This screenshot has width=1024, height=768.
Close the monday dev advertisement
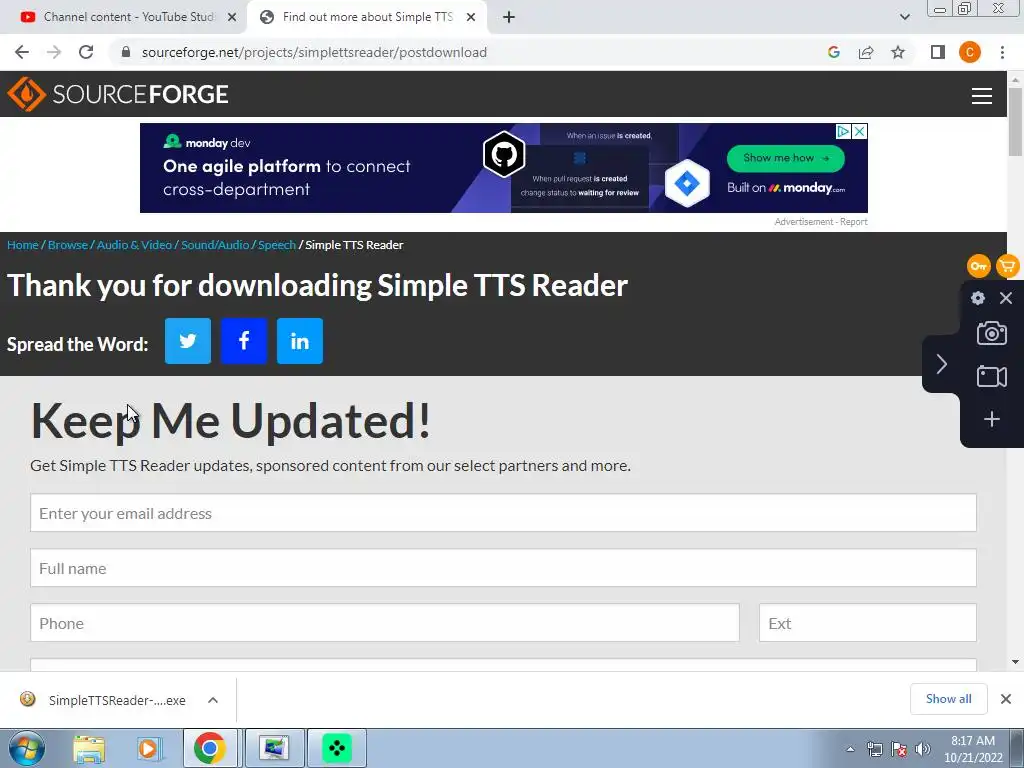pyautogui.click(x=860, y=131)
